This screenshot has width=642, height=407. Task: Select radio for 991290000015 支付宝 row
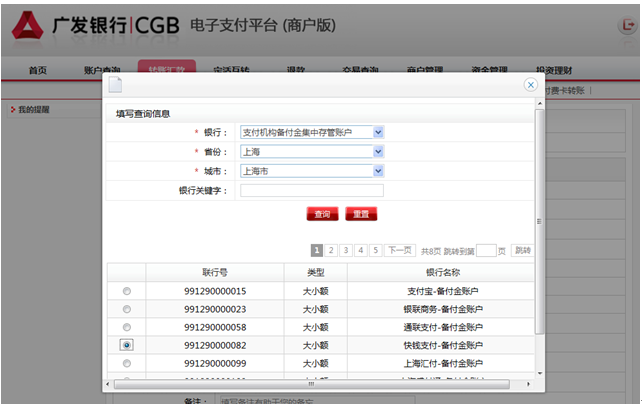click(x=127, y=291)
